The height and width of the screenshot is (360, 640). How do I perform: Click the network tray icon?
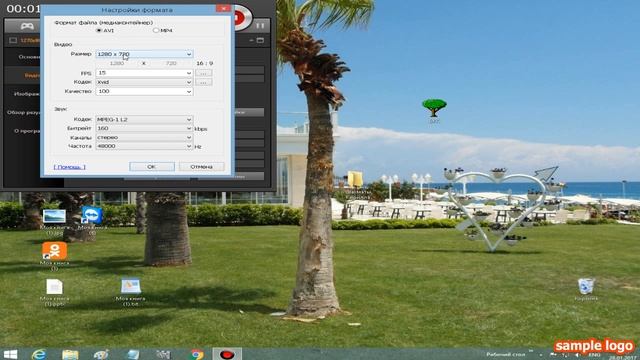(x=566, y=355)
